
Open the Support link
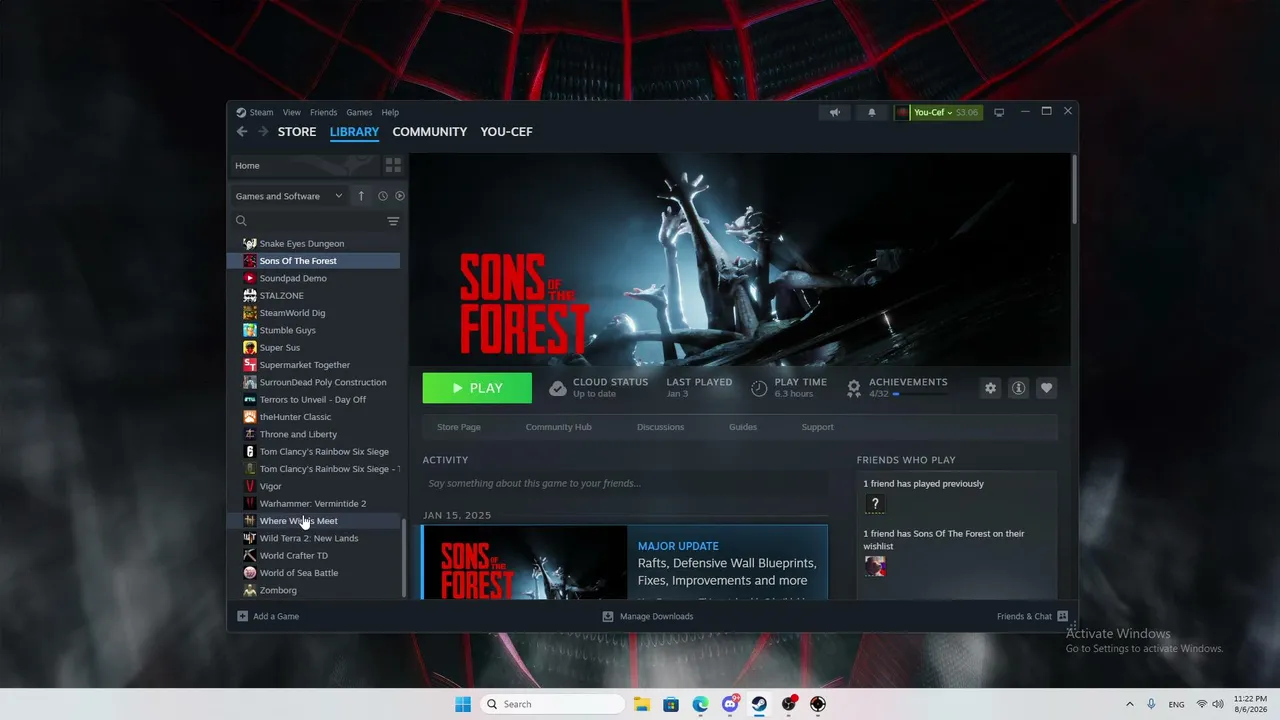[x=817, y=427]
